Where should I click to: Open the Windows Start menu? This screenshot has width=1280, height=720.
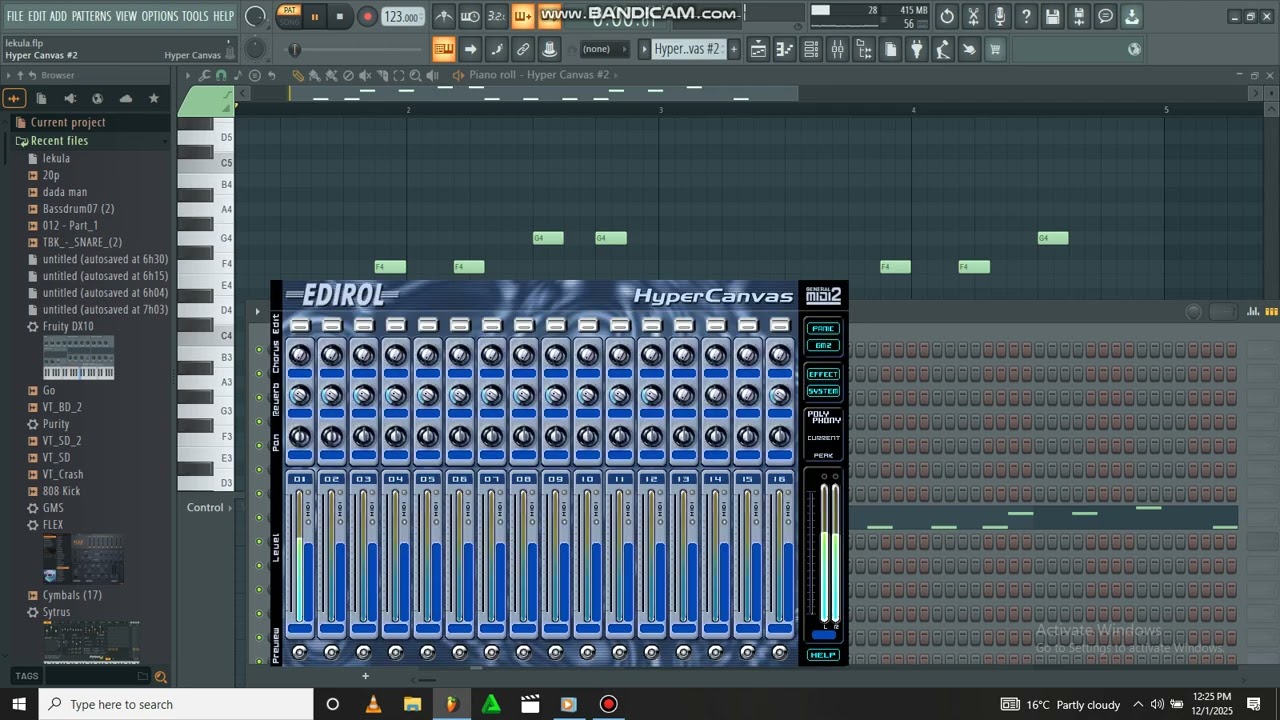[19, 704]
